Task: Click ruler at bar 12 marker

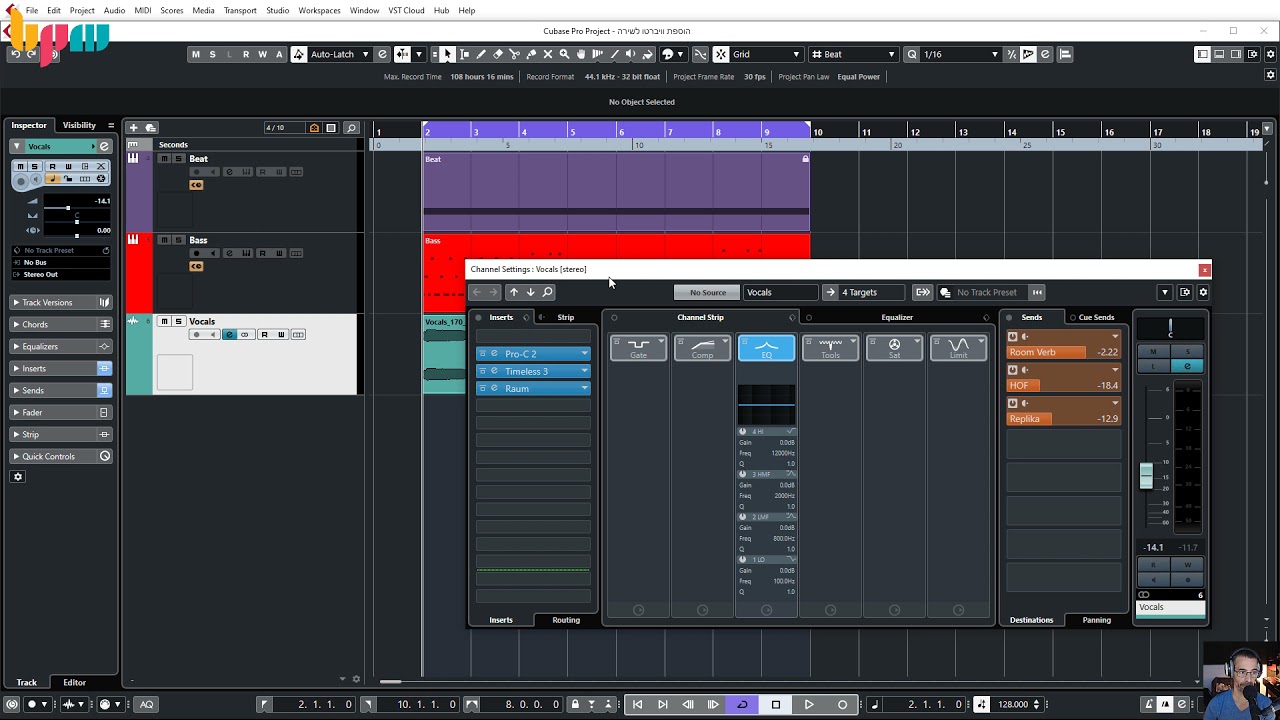Action: pyautogui.click(x=915, y=131)
